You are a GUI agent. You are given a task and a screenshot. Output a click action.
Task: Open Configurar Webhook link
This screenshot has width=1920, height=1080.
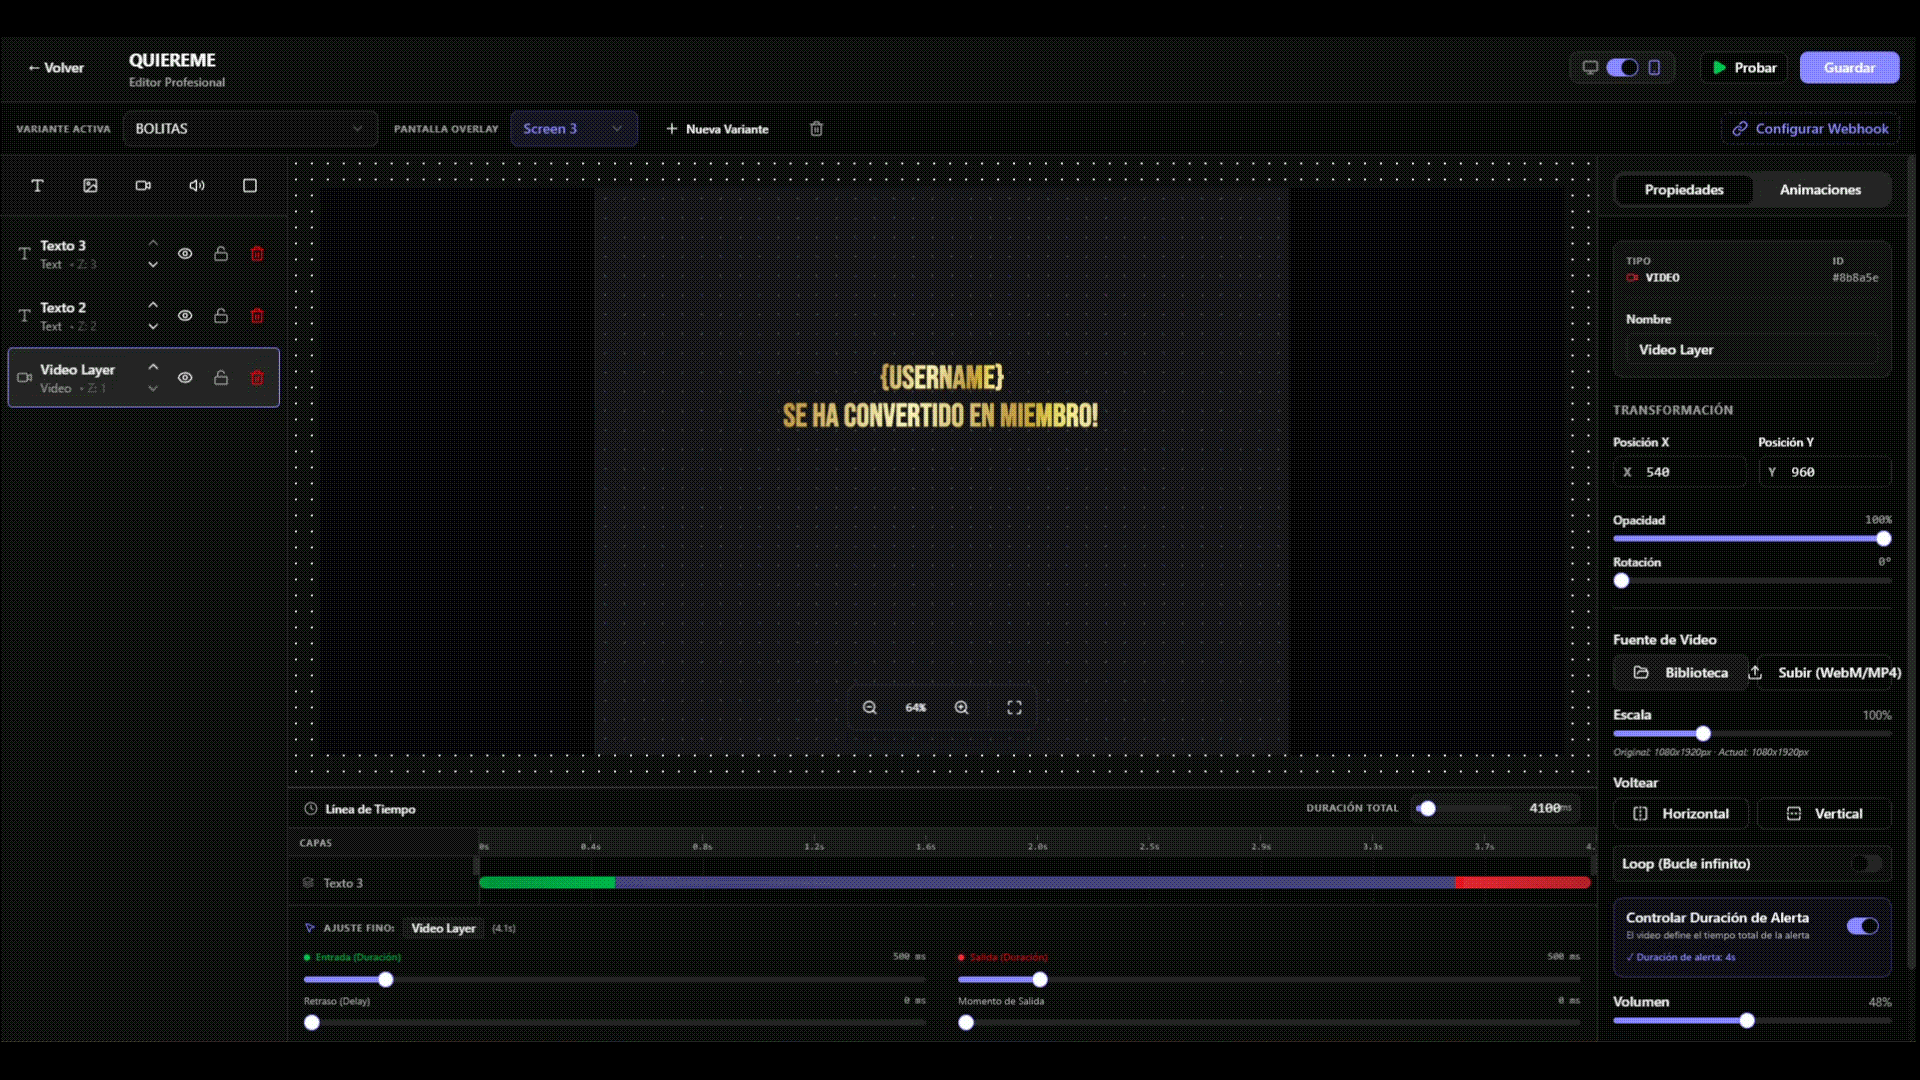coord(1810,129)
